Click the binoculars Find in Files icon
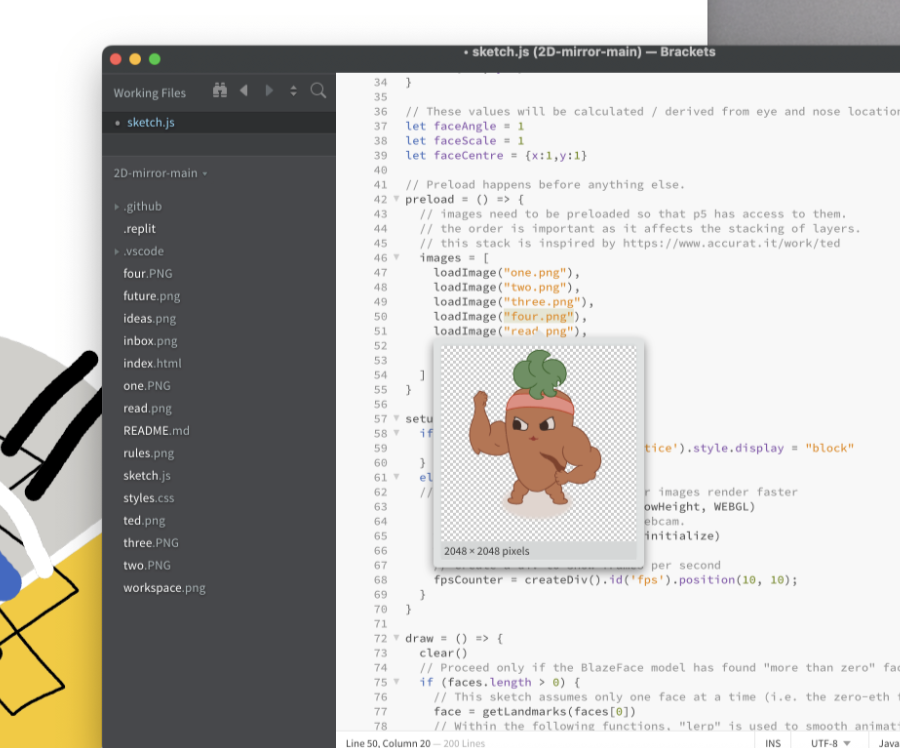Screen dimensions: 900x748 click(220, 91)
